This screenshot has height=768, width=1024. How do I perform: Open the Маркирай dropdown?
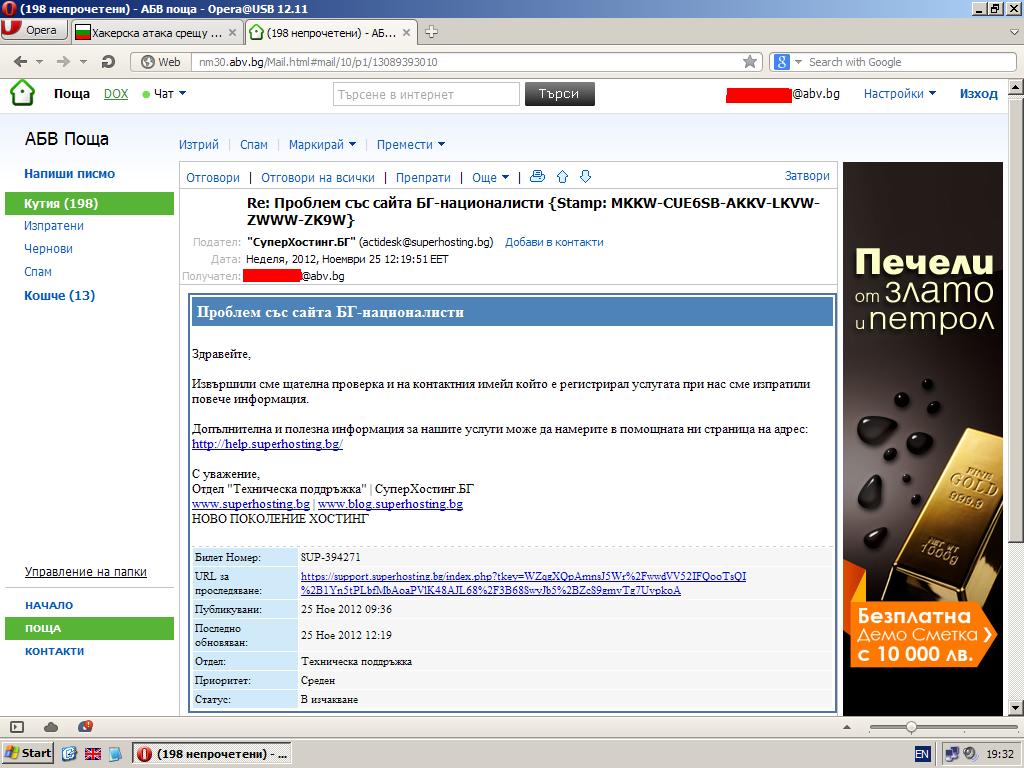[x=323, y=144]
